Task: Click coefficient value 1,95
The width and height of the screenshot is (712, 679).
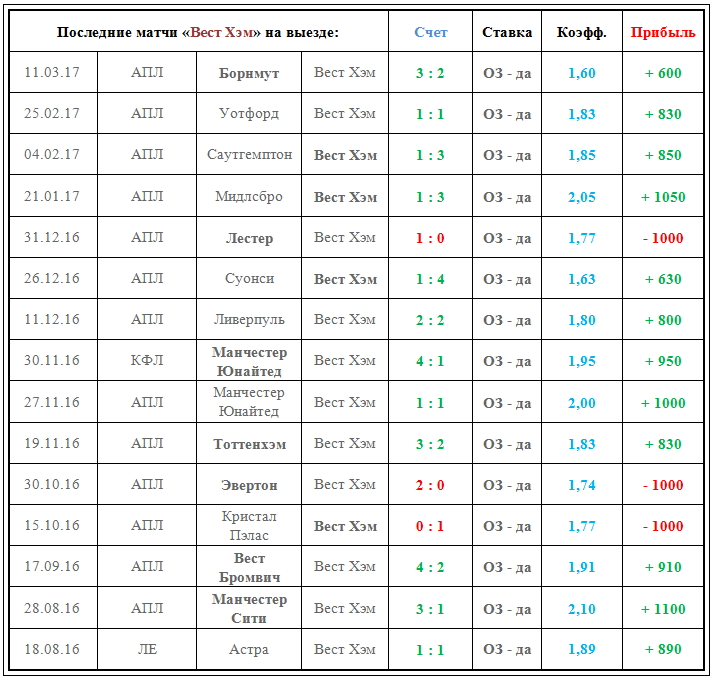Action: (x=582, y=361)
